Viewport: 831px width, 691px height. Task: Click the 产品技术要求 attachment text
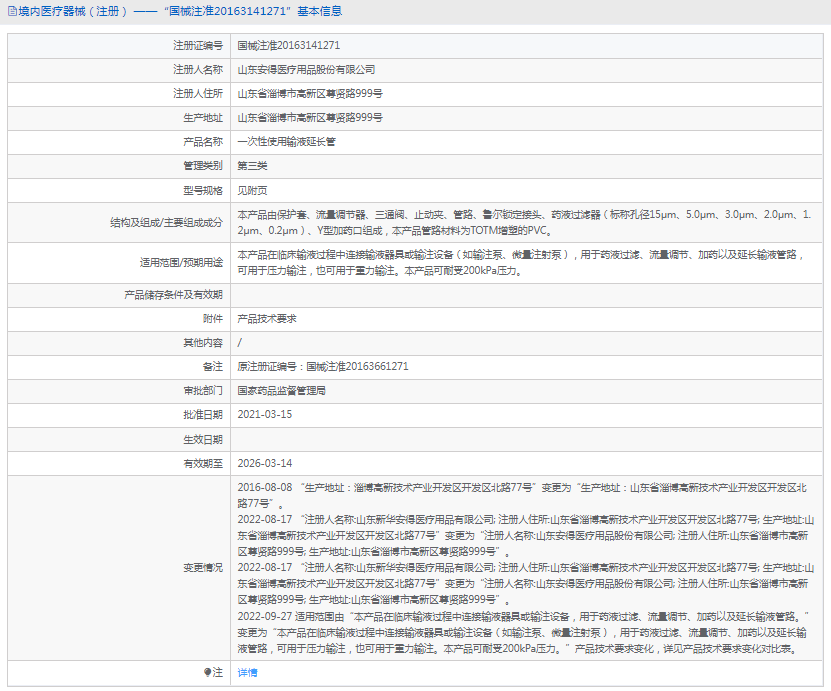[267, 318]
